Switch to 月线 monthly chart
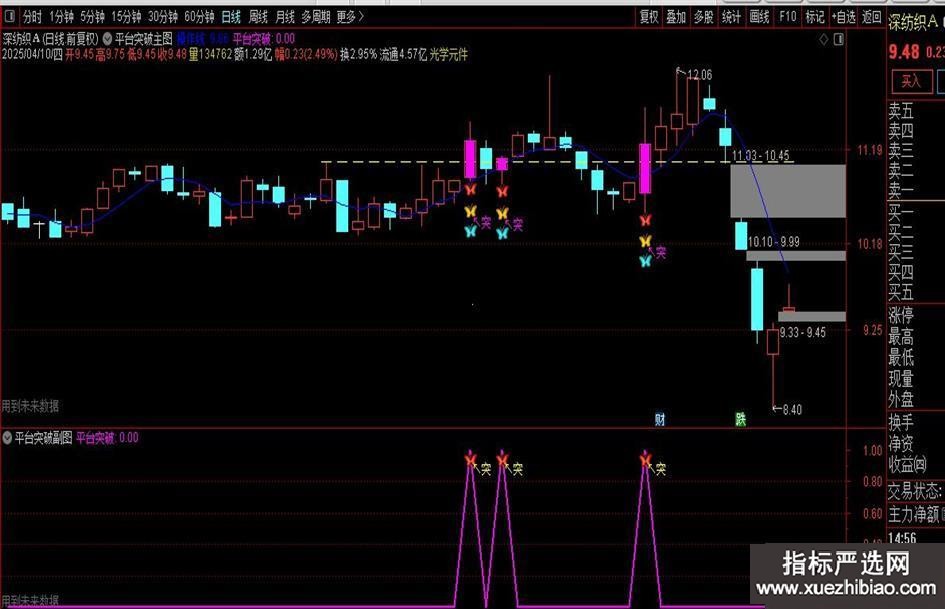This screenshot has height=609, width=945. tap(284, 17)
